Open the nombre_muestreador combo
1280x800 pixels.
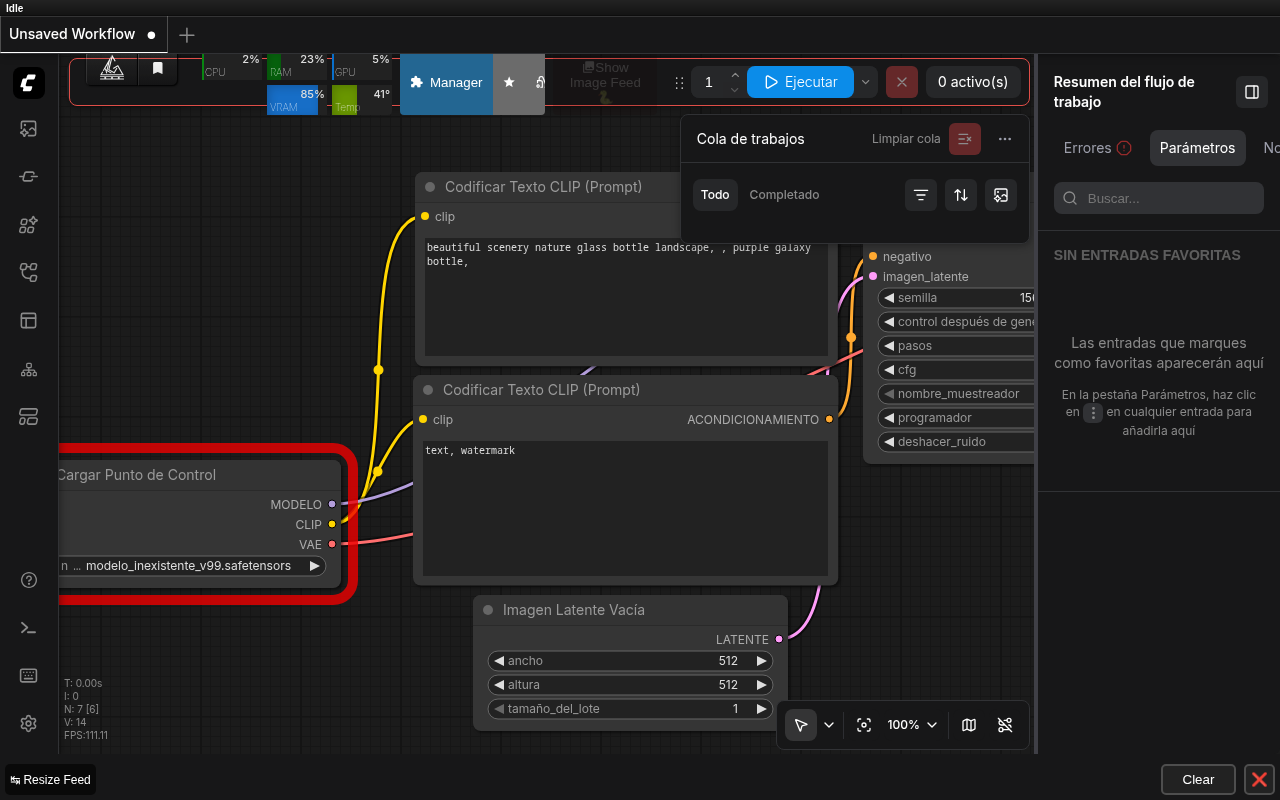click(x=956, y=394)
